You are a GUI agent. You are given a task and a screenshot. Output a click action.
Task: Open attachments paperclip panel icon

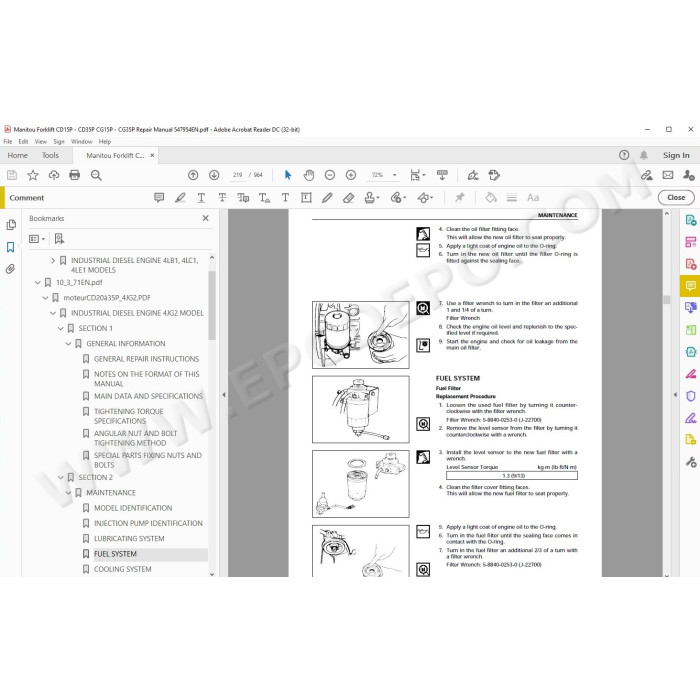pos(11,269)
